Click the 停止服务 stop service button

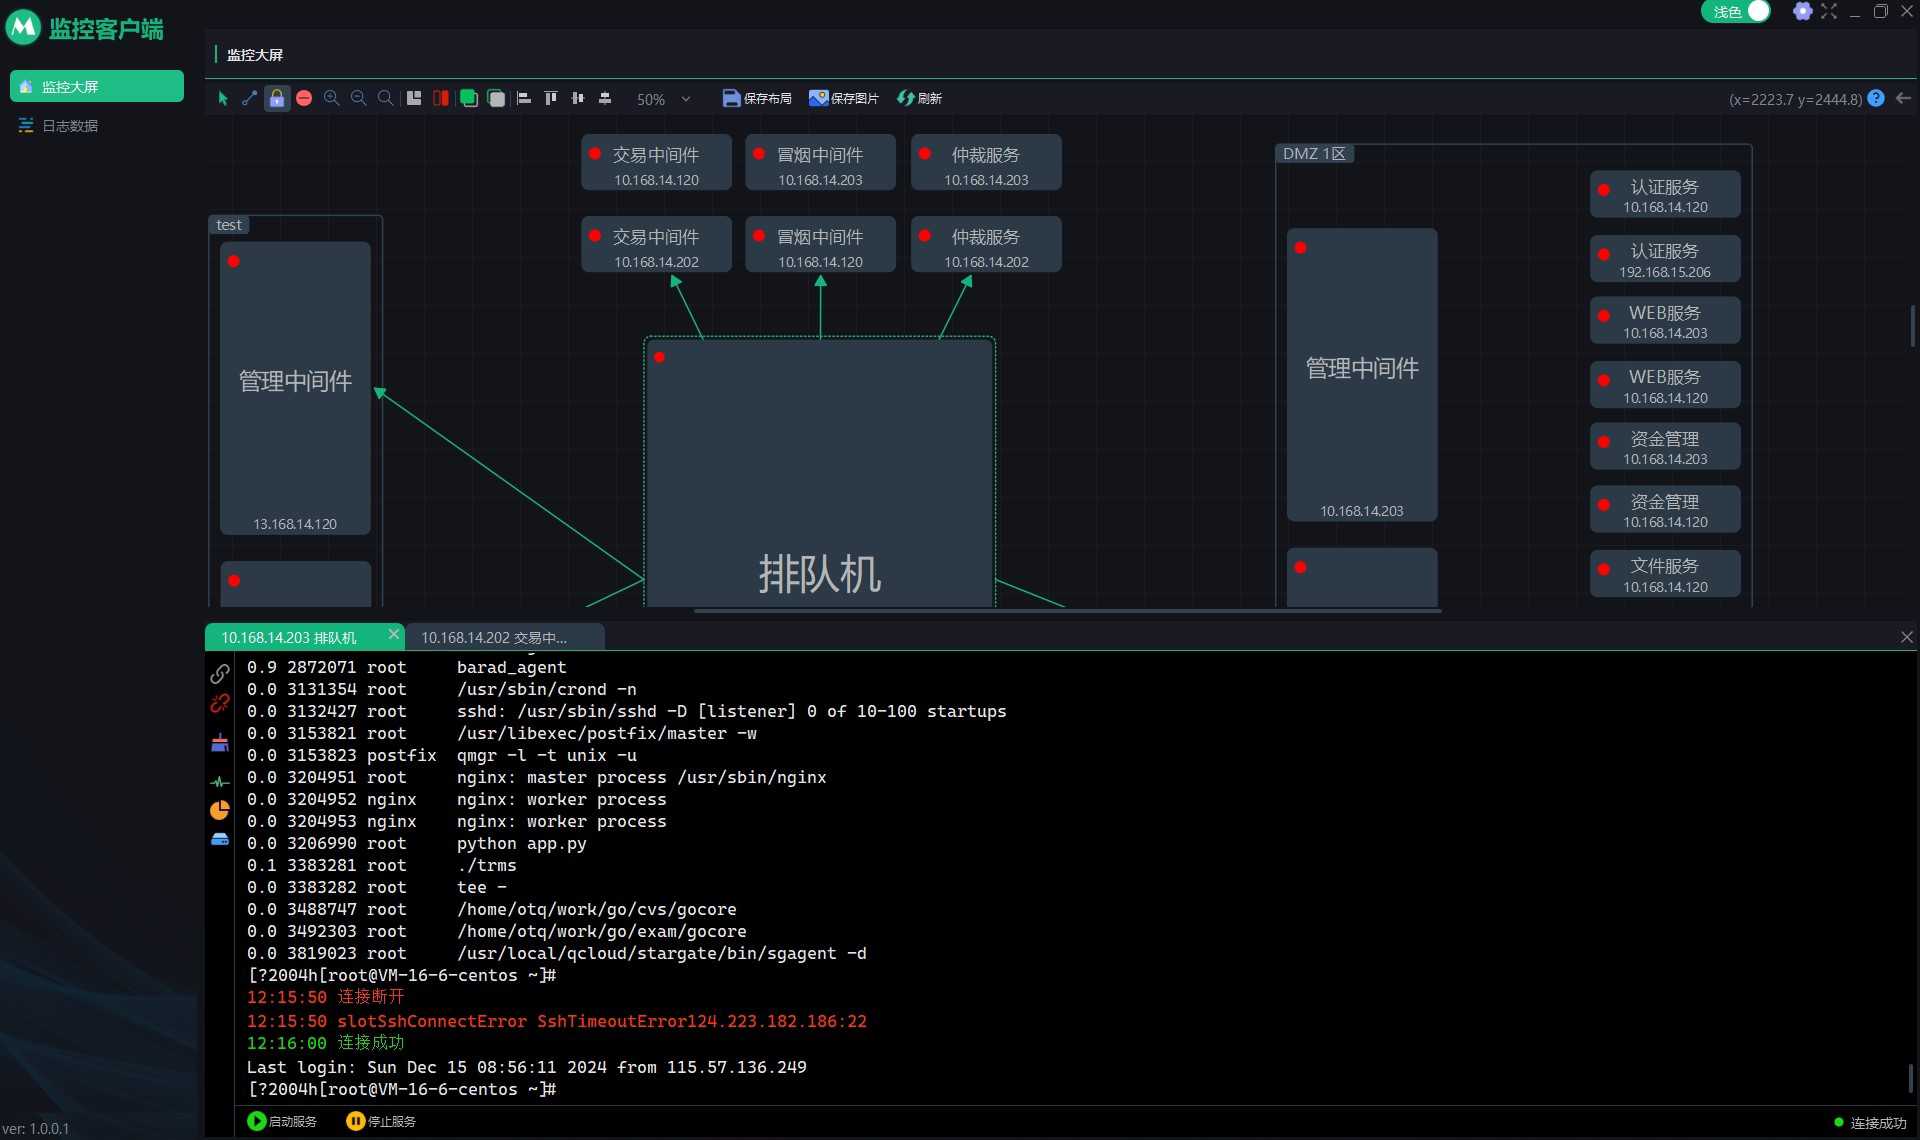pyautogui.click(x=381, y=1121)
